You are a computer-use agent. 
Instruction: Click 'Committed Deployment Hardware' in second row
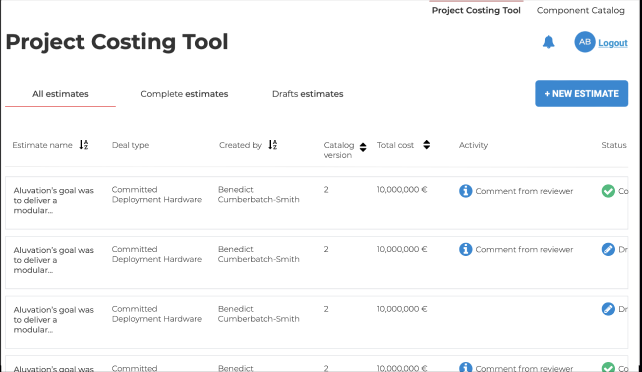(x=157, y=254)
